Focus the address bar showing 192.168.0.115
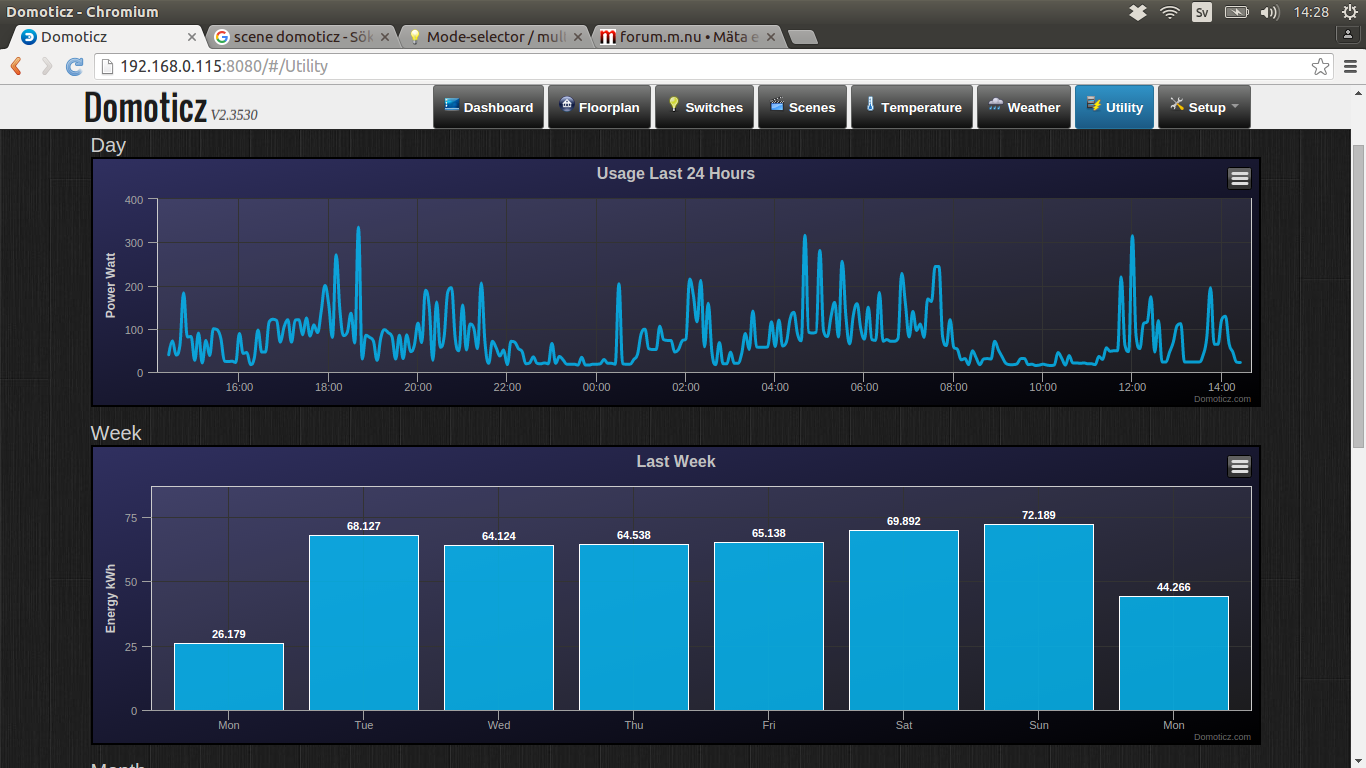 coord(700,67)
